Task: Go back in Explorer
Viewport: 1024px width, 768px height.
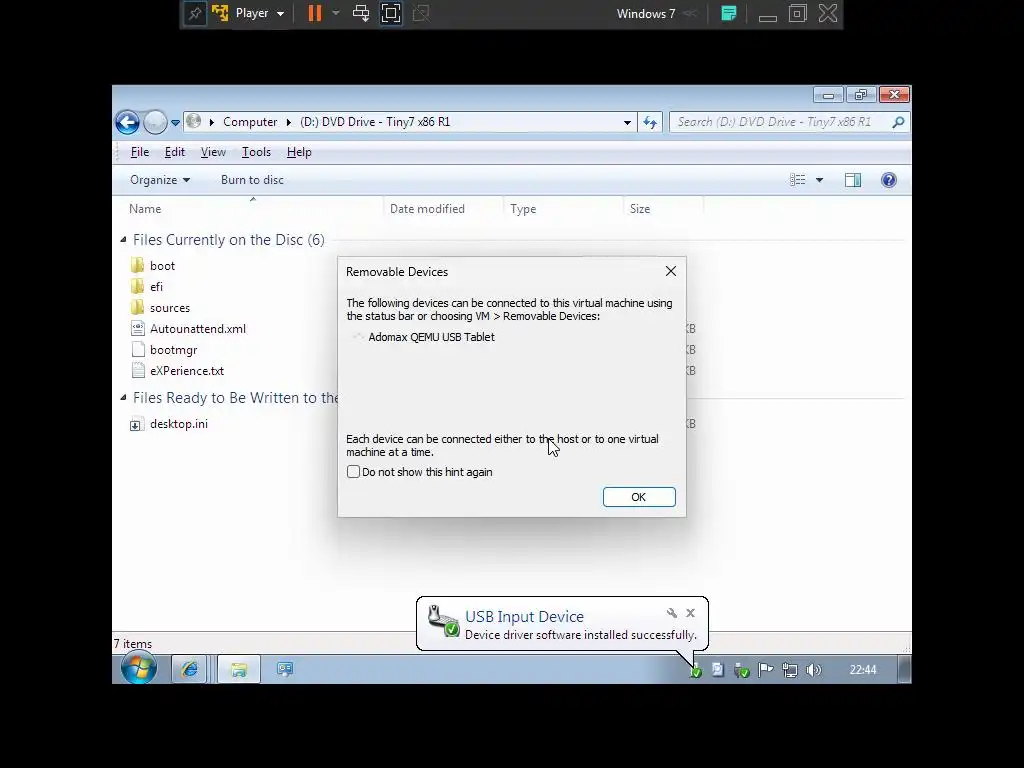Action: click(127, 122)
